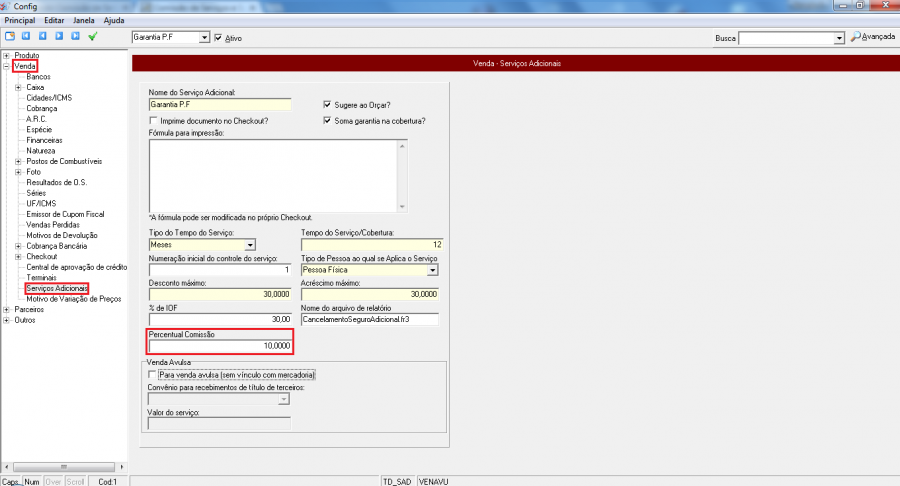Screen dimensions: 900x486
Task: Click the % de IOF field
Action: (220, 319)
